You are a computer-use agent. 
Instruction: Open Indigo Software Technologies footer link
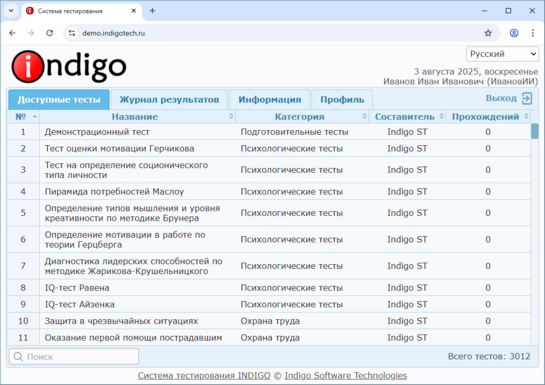346,376
